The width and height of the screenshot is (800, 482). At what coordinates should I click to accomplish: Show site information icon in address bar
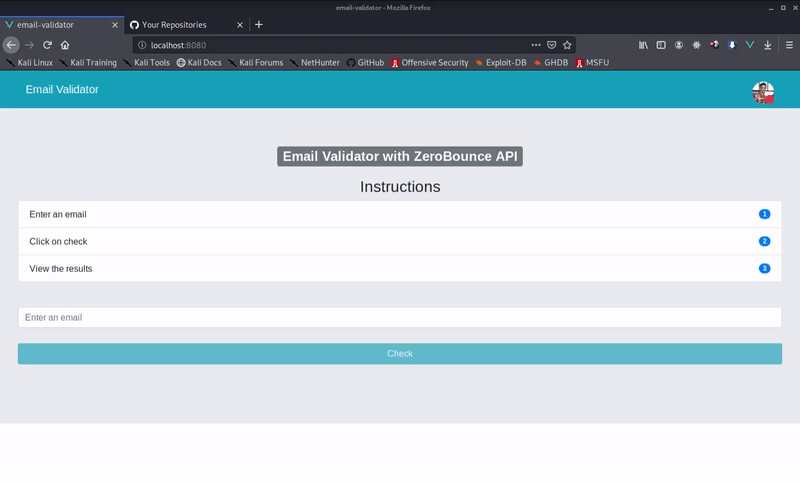click(142, 45)
